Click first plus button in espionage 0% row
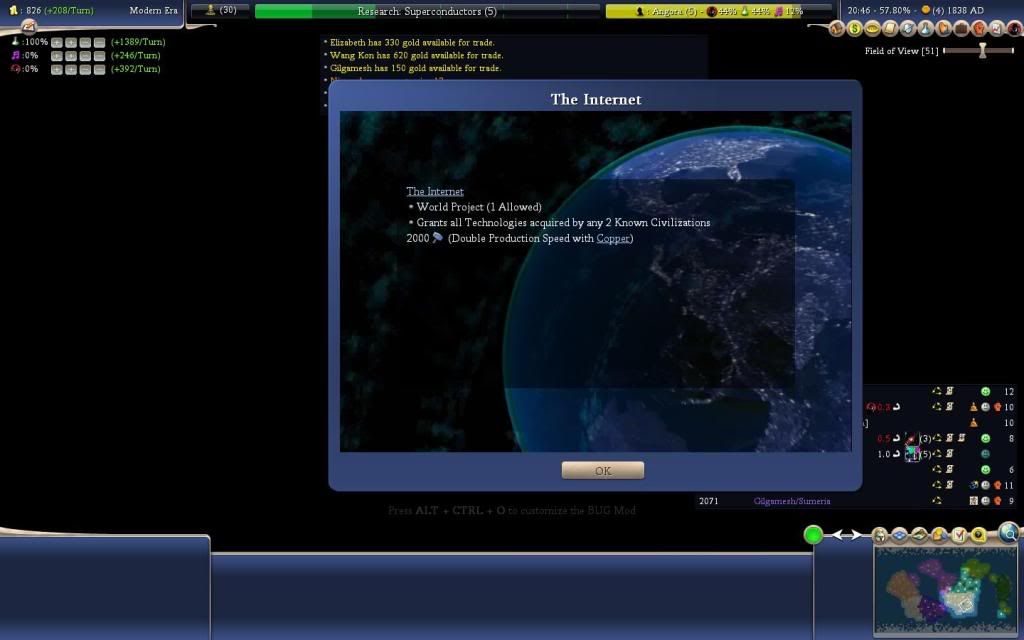Image resolution: width=1024 pixels, height=640 pixels. 57,69
